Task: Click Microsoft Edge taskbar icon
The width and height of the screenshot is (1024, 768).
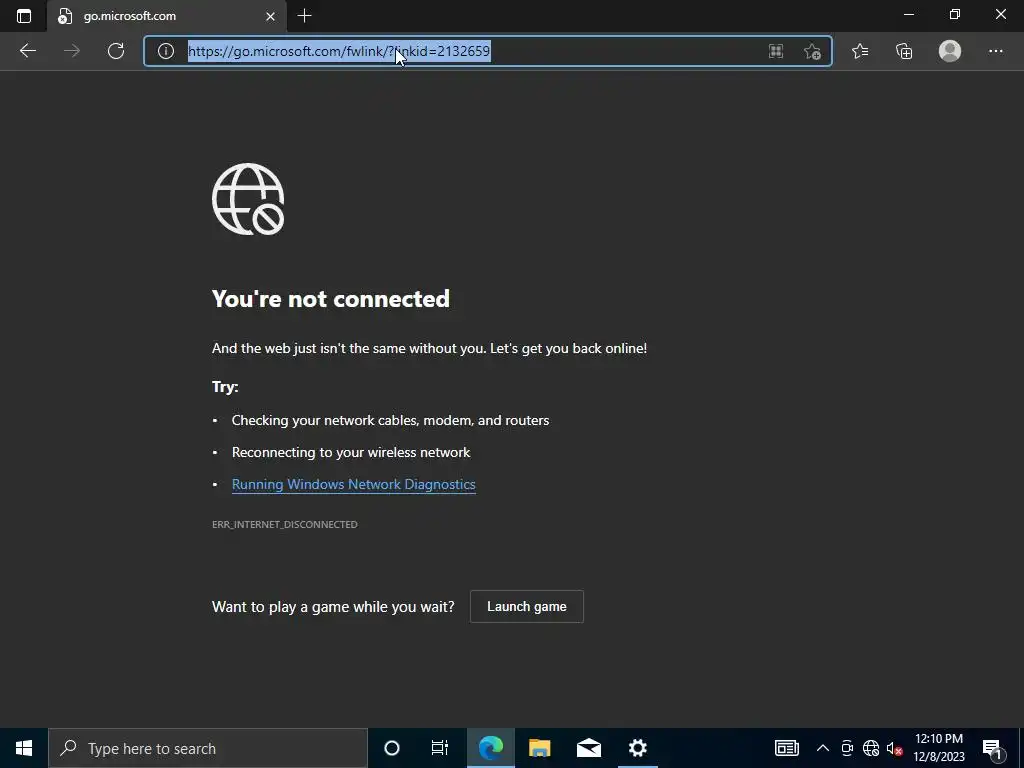Action: [491, 748]
